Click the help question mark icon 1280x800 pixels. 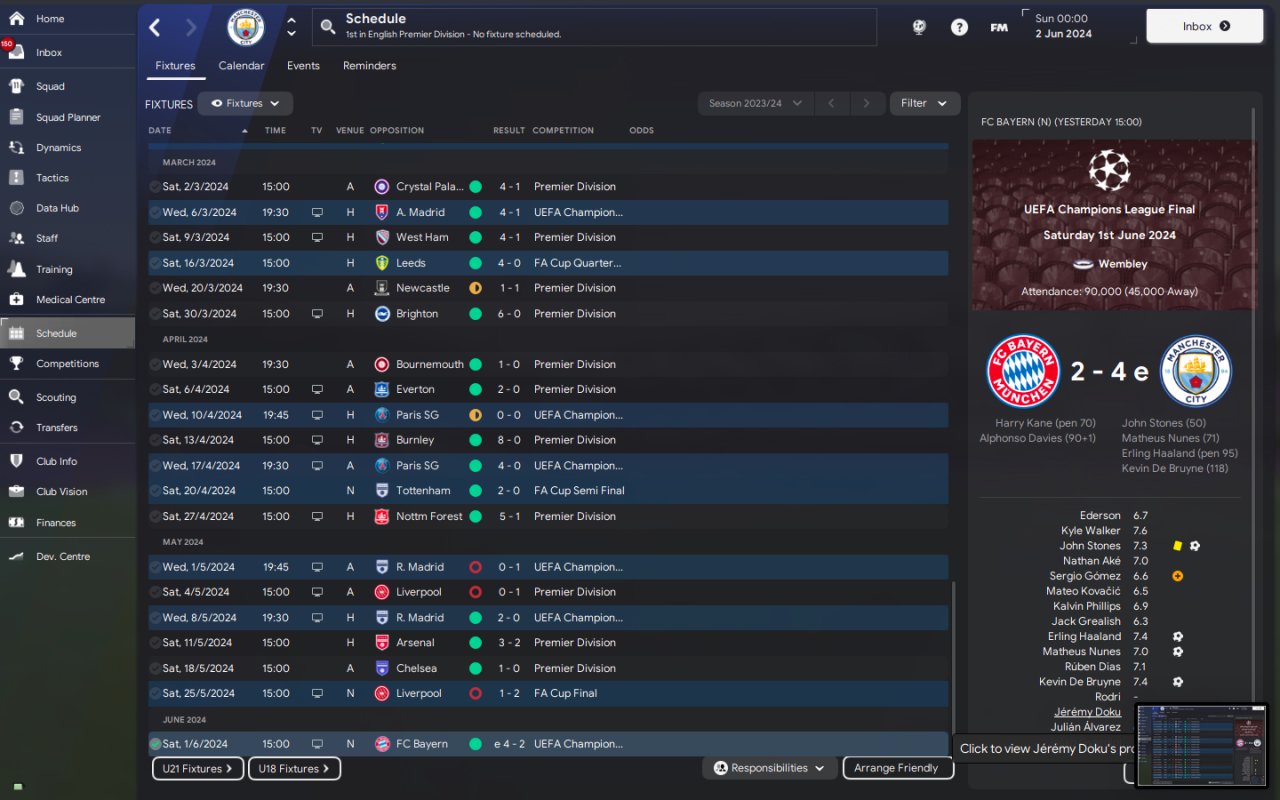[959, 27]
